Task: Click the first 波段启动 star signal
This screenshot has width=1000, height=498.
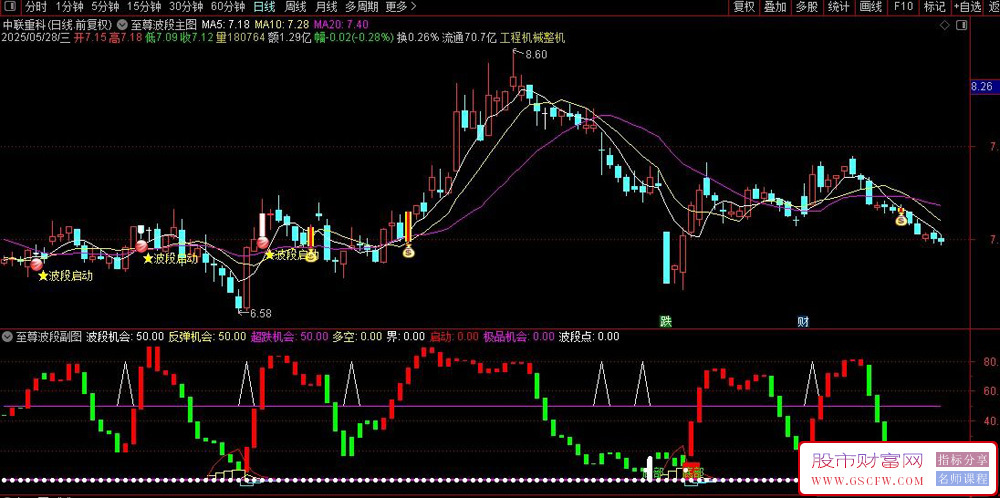Action: tap(65, 276)
